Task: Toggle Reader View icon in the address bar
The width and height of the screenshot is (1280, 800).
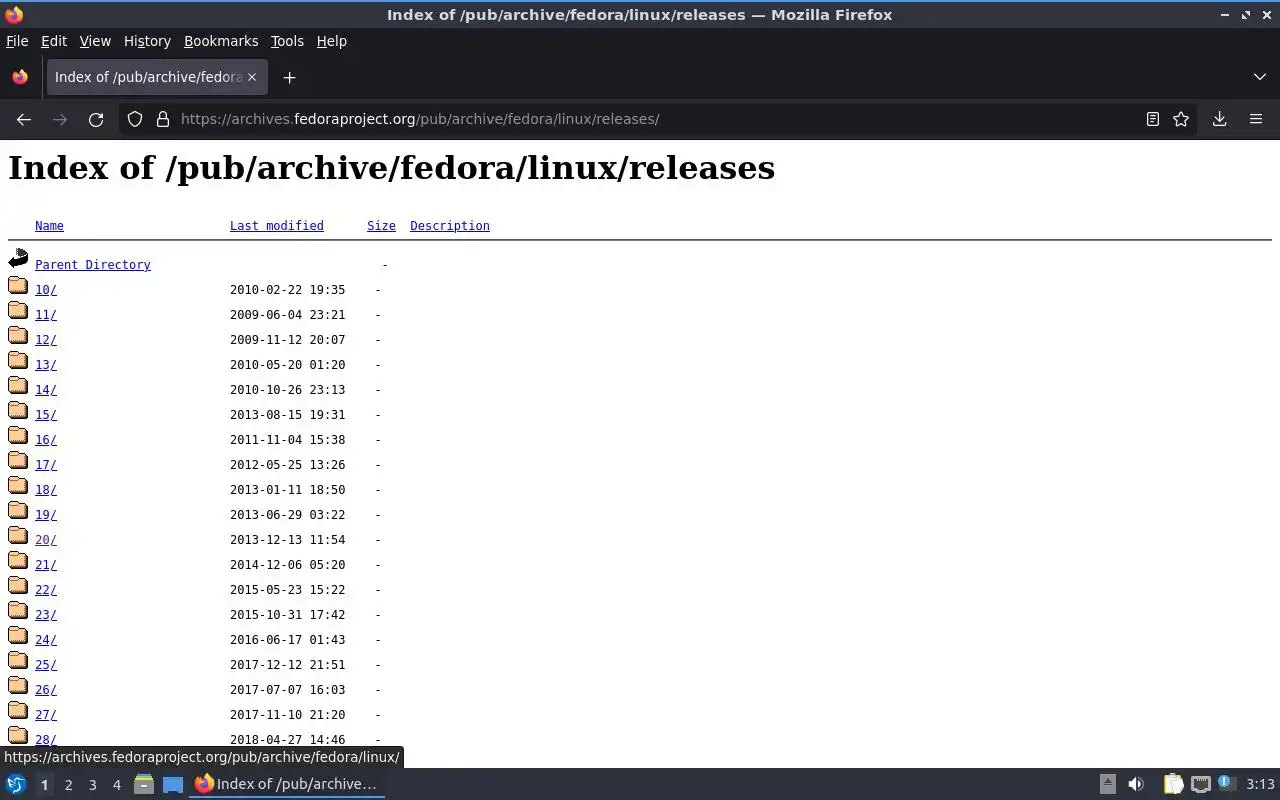Action: (x=1153, y=119)
